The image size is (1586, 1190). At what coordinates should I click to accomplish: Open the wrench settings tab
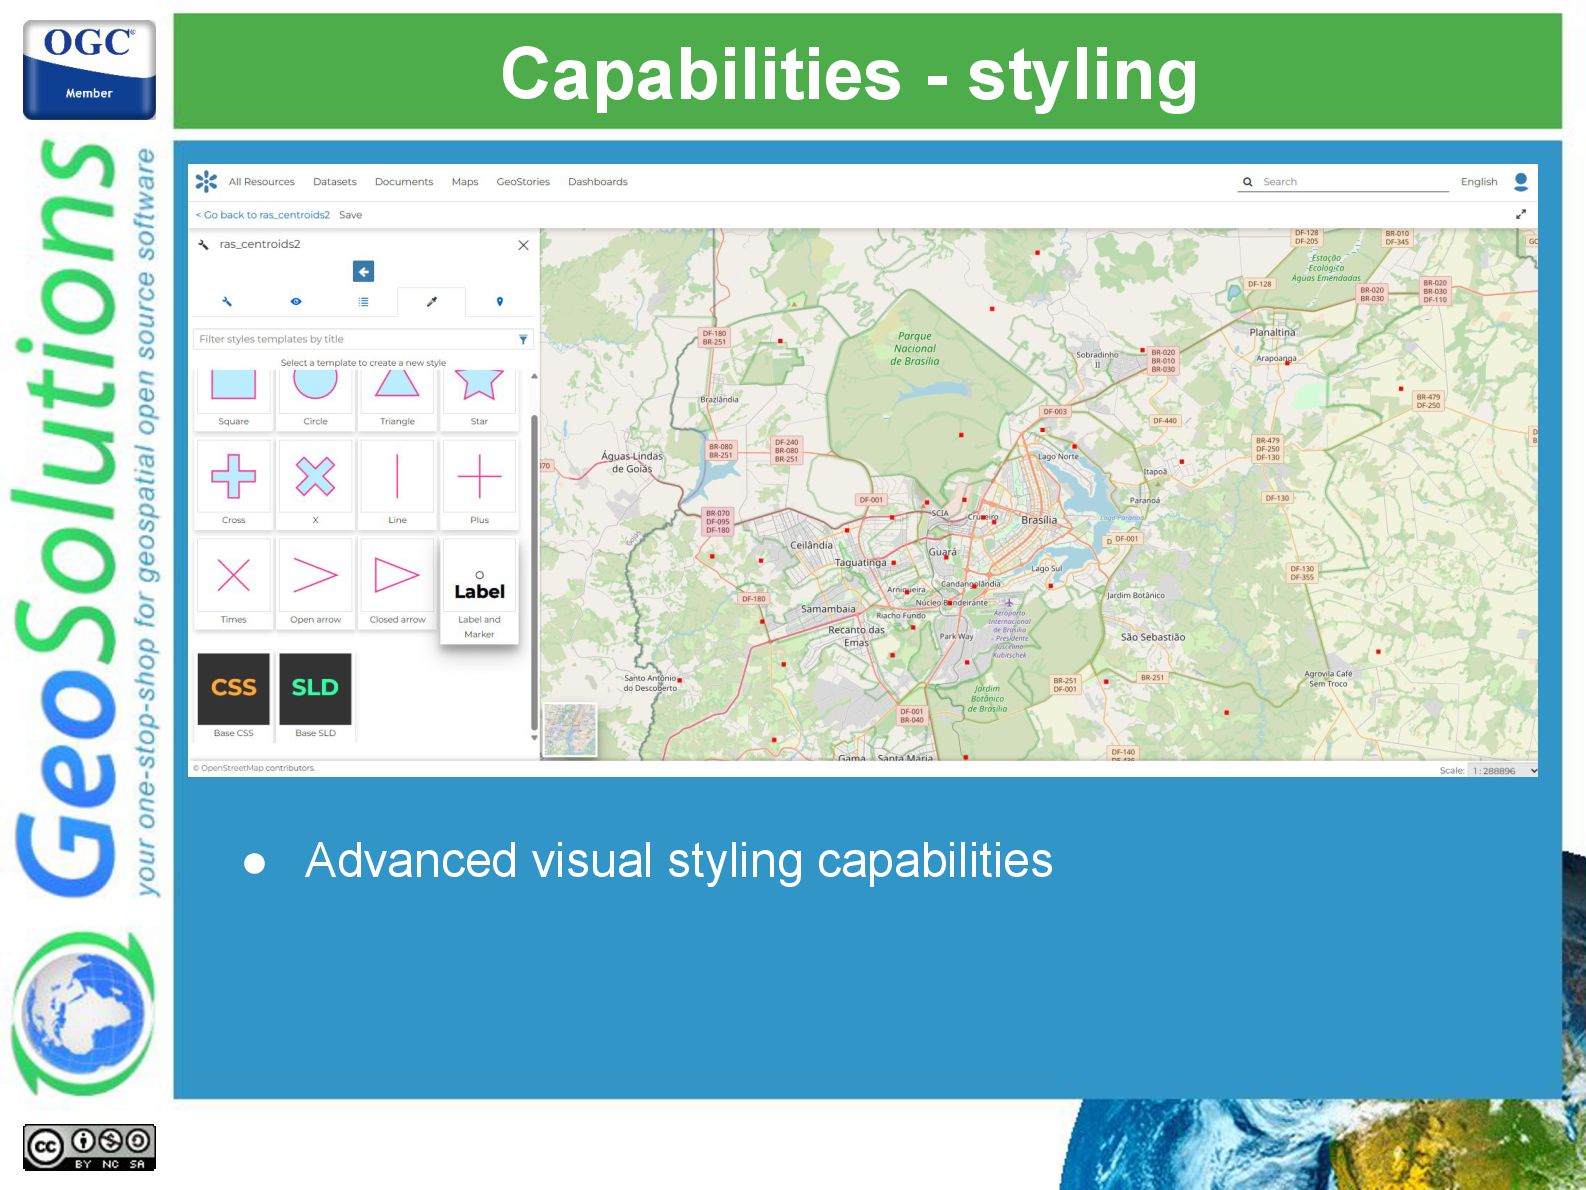click(227, 301)
